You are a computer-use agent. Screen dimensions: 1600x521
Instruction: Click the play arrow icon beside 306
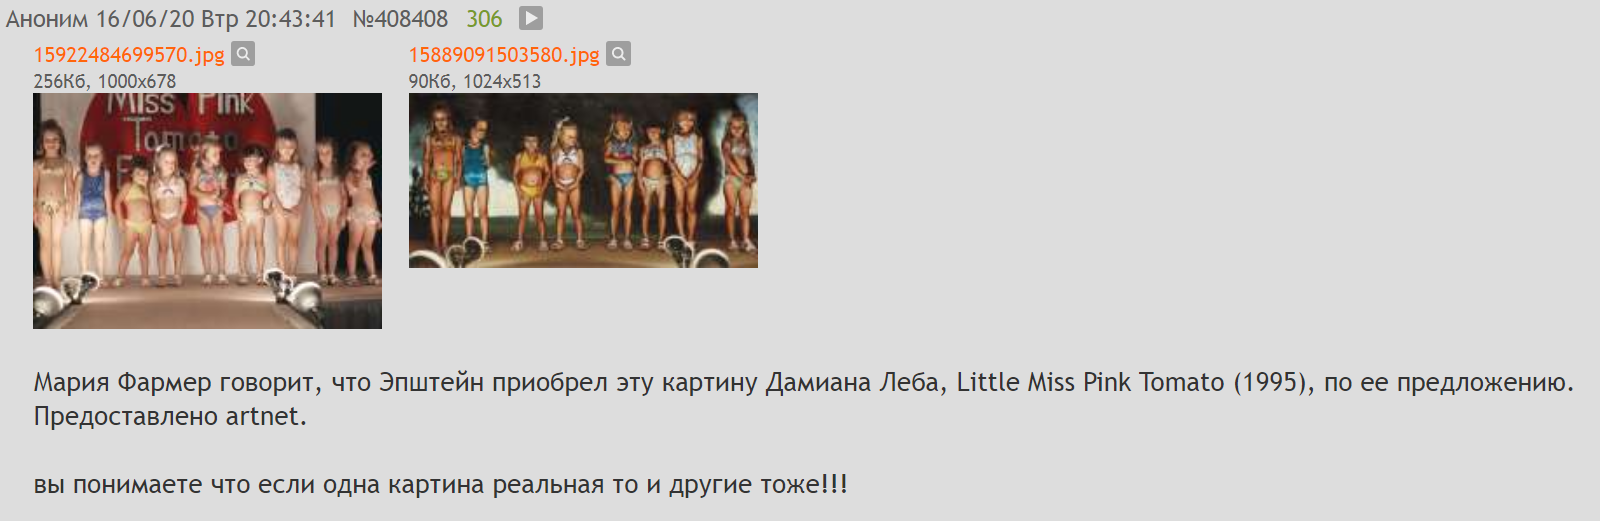(531, 18)
